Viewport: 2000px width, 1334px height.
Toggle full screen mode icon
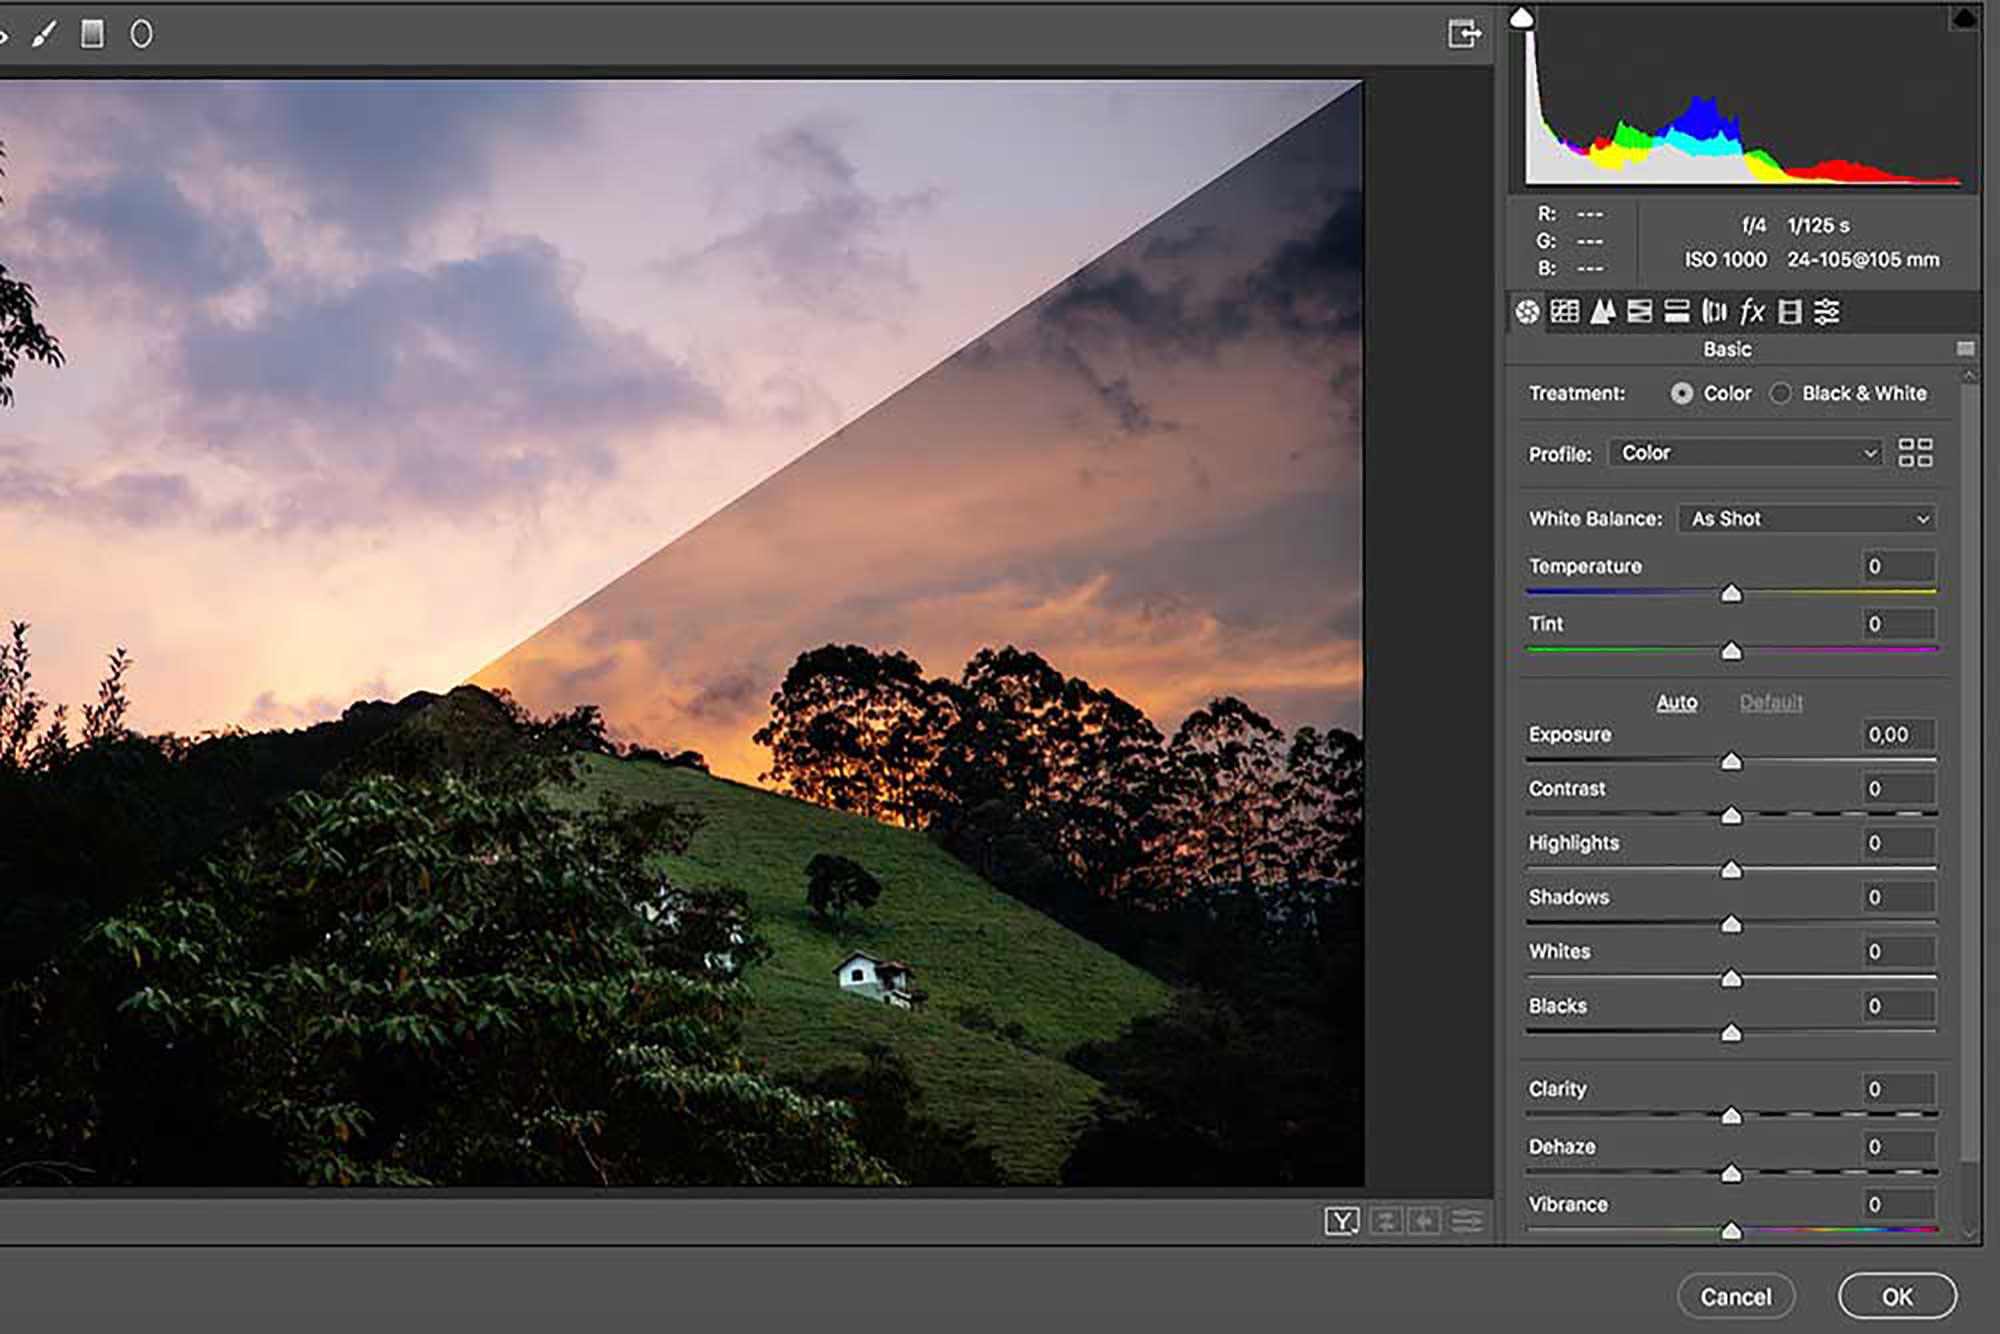[1464, 34]
